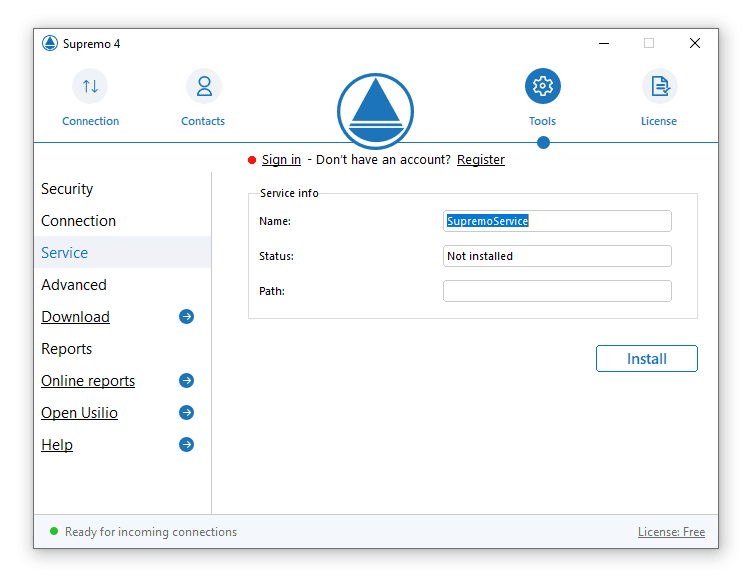Click the Open Usilio link

[79, 413]
